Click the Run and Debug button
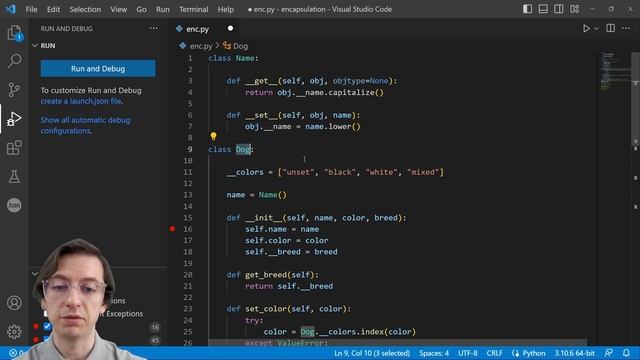Viewport: 640px width, 360px height. pos(98,69)
